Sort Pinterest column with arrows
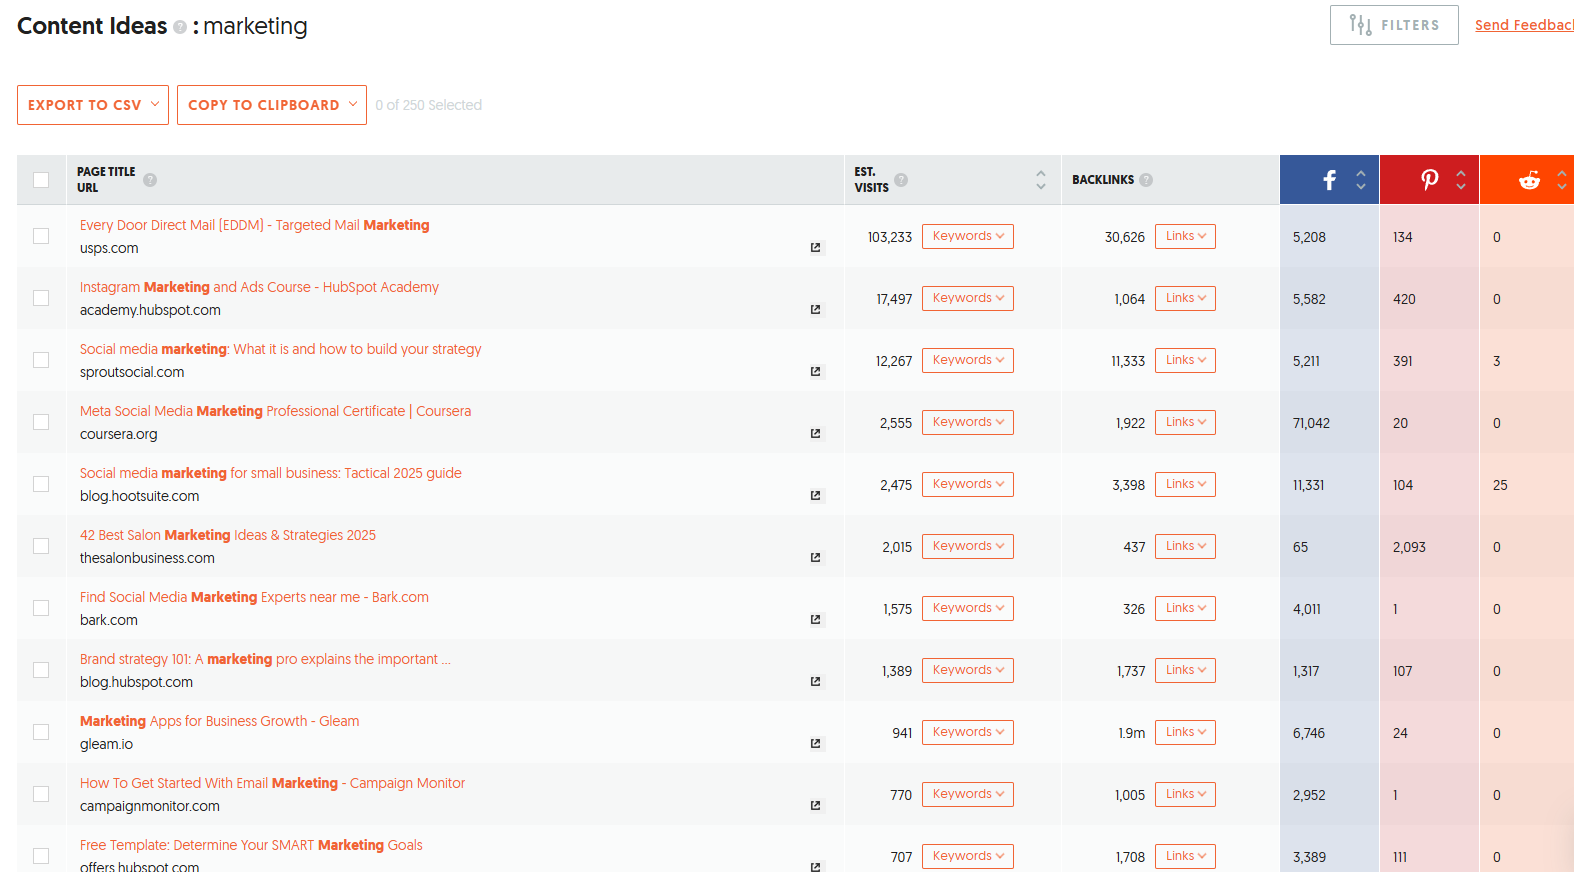The width and height of the screenshot is (1574, 872). coord(1461,180)
